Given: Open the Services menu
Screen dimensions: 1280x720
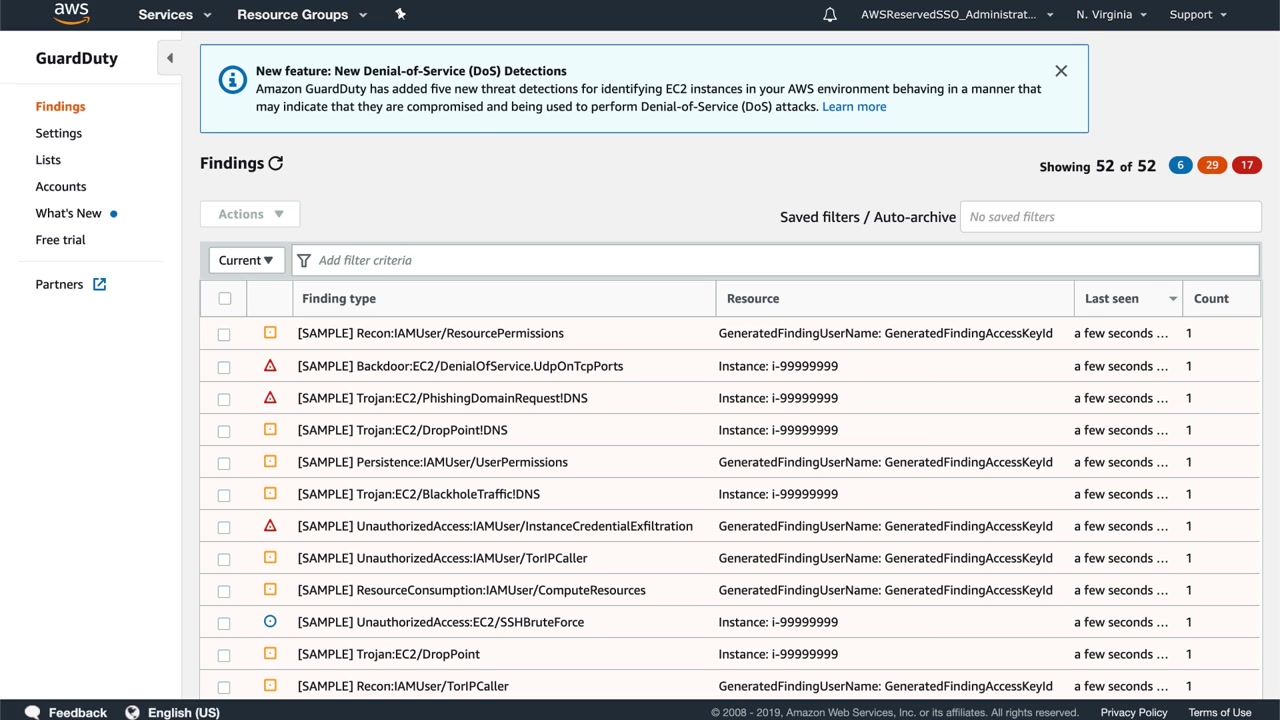Looking at the screenshot, I should 174,15.
